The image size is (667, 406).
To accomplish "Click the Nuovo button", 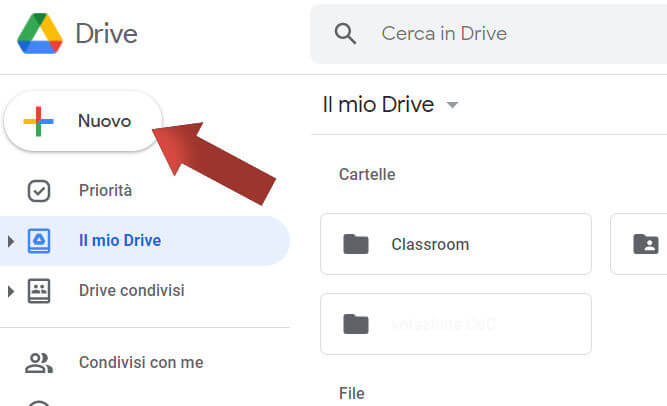I will pos(83,121).
